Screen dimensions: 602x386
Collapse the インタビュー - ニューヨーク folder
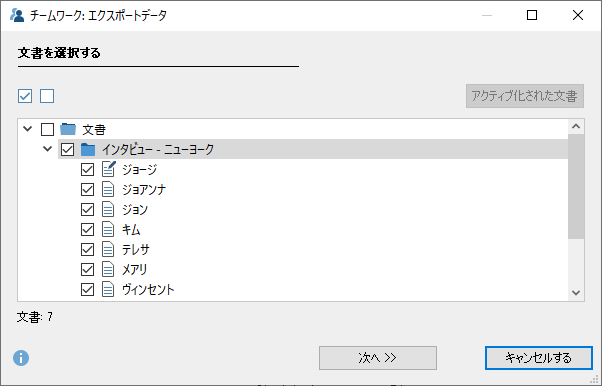tap(48, 149)
